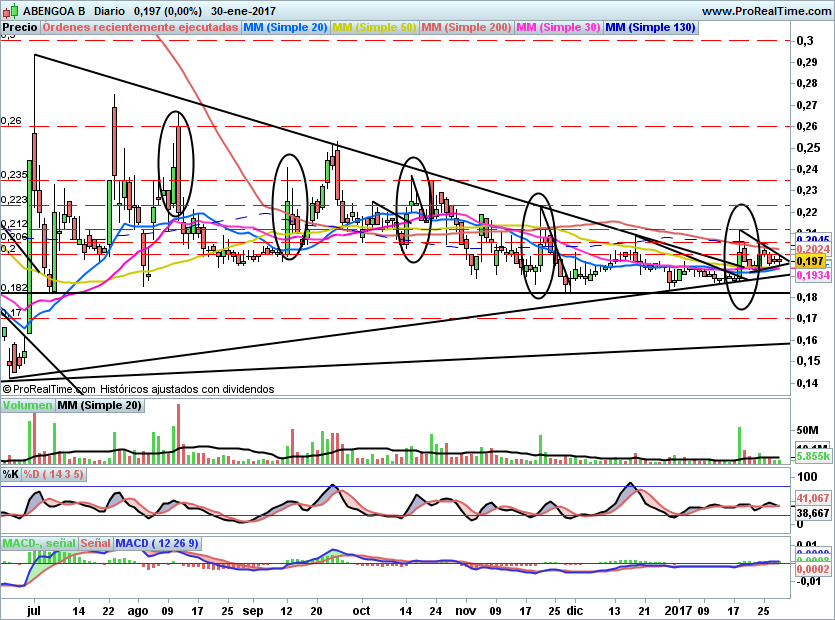Click the 100 stochastic axis label

(807, 477)
